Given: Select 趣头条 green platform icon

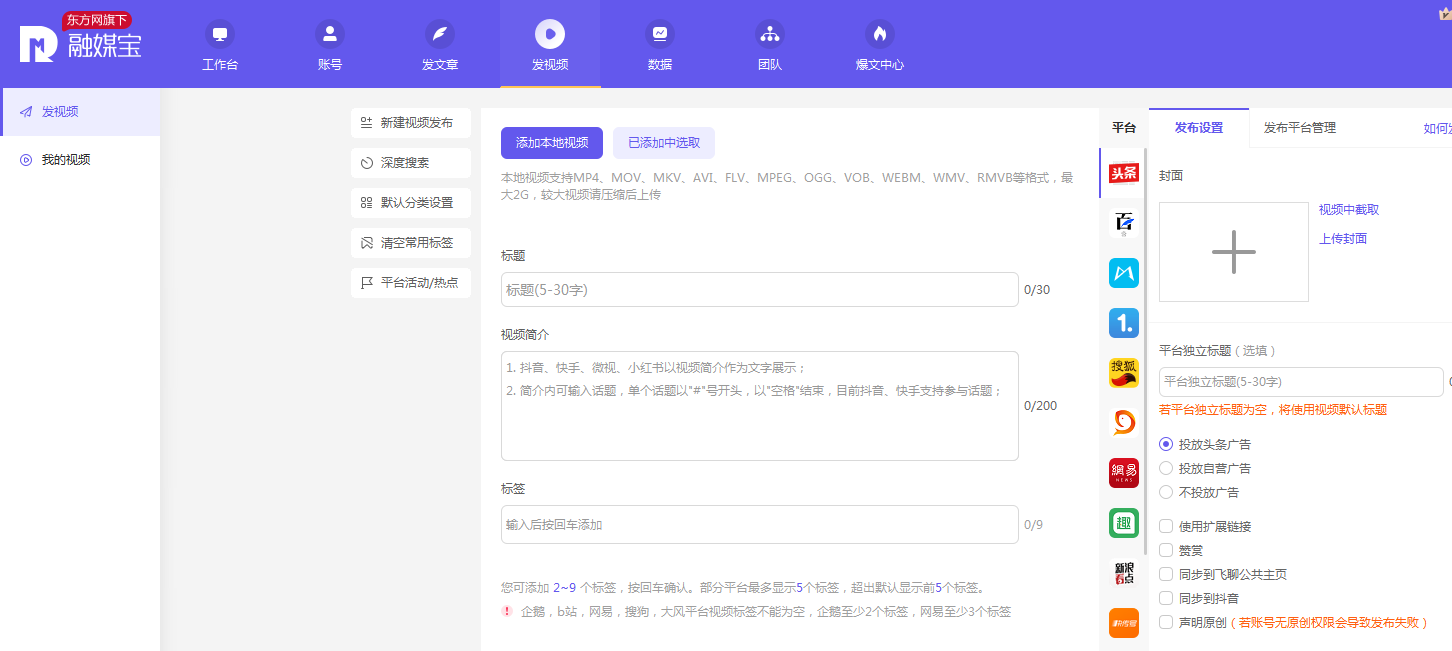Looking at the screenshot, I should click(1124, 523).
